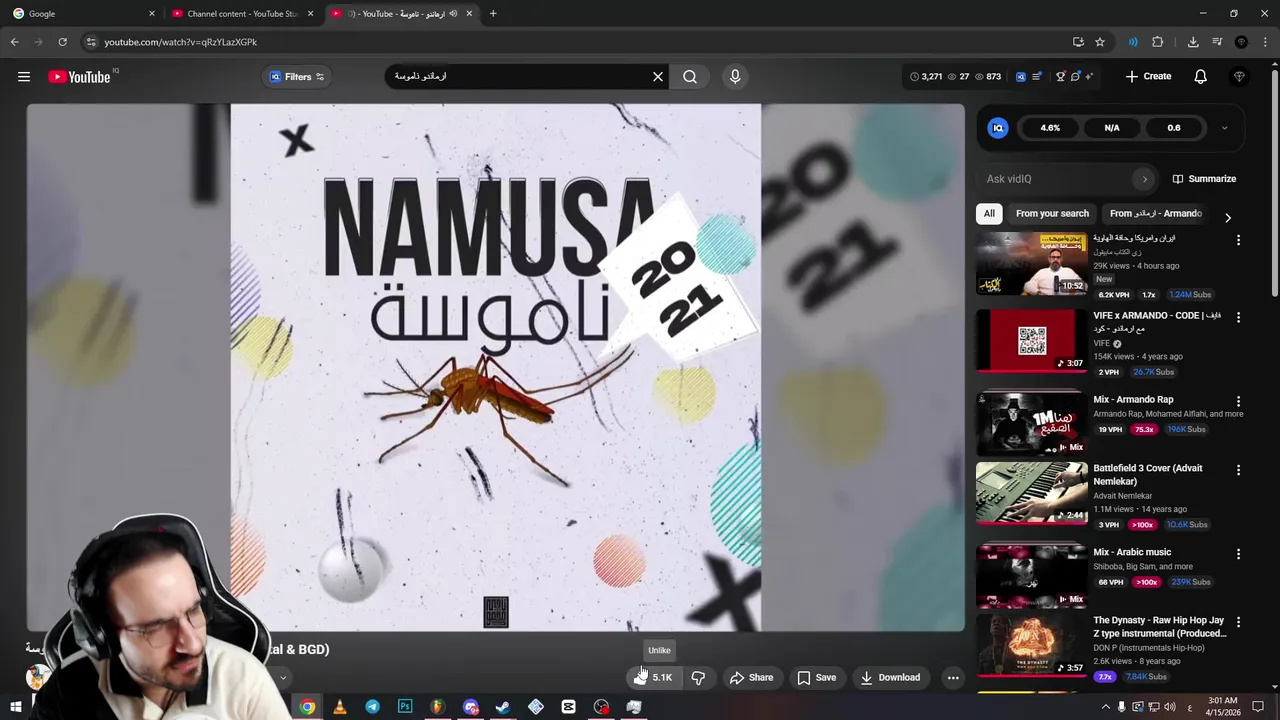This screenshot has height=720, width=1280.
Task: Open Chrome downloads icon
Action: pyautogui.click(x=1193, y=42)
